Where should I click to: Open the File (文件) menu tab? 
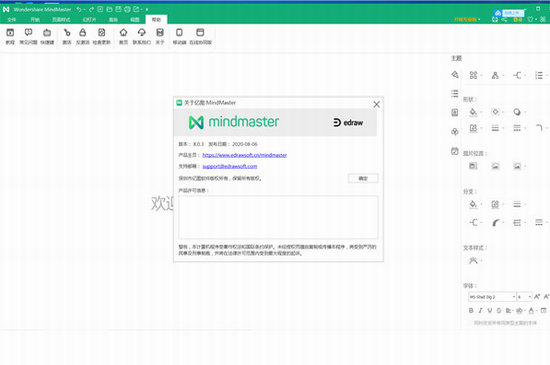12,20
